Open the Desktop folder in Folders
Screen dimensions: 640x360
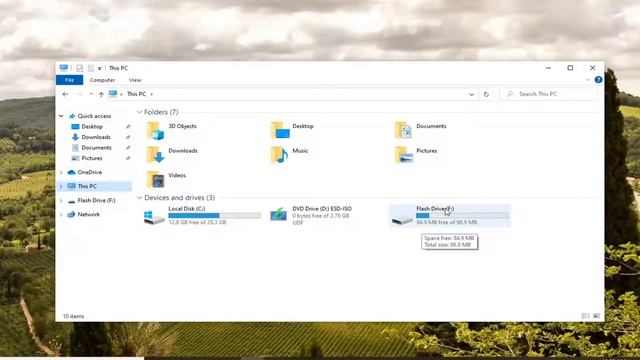tap(280, 131)
